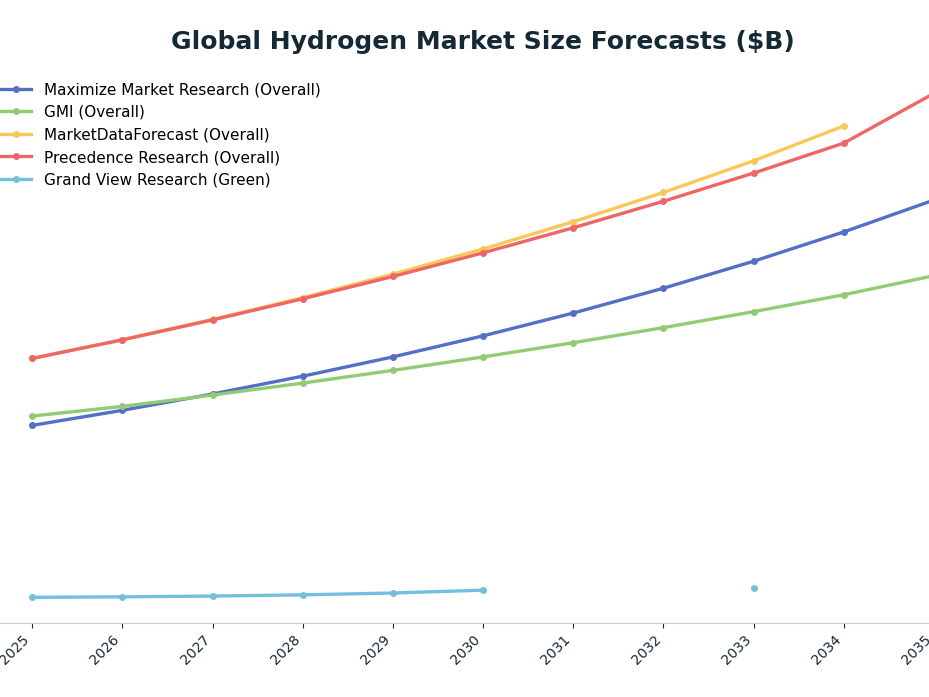Click the yellow MarketDataForecast 2032 data point
Image resolution: width=929 pixels, height=697 pixels.
[x=664, y=193]
